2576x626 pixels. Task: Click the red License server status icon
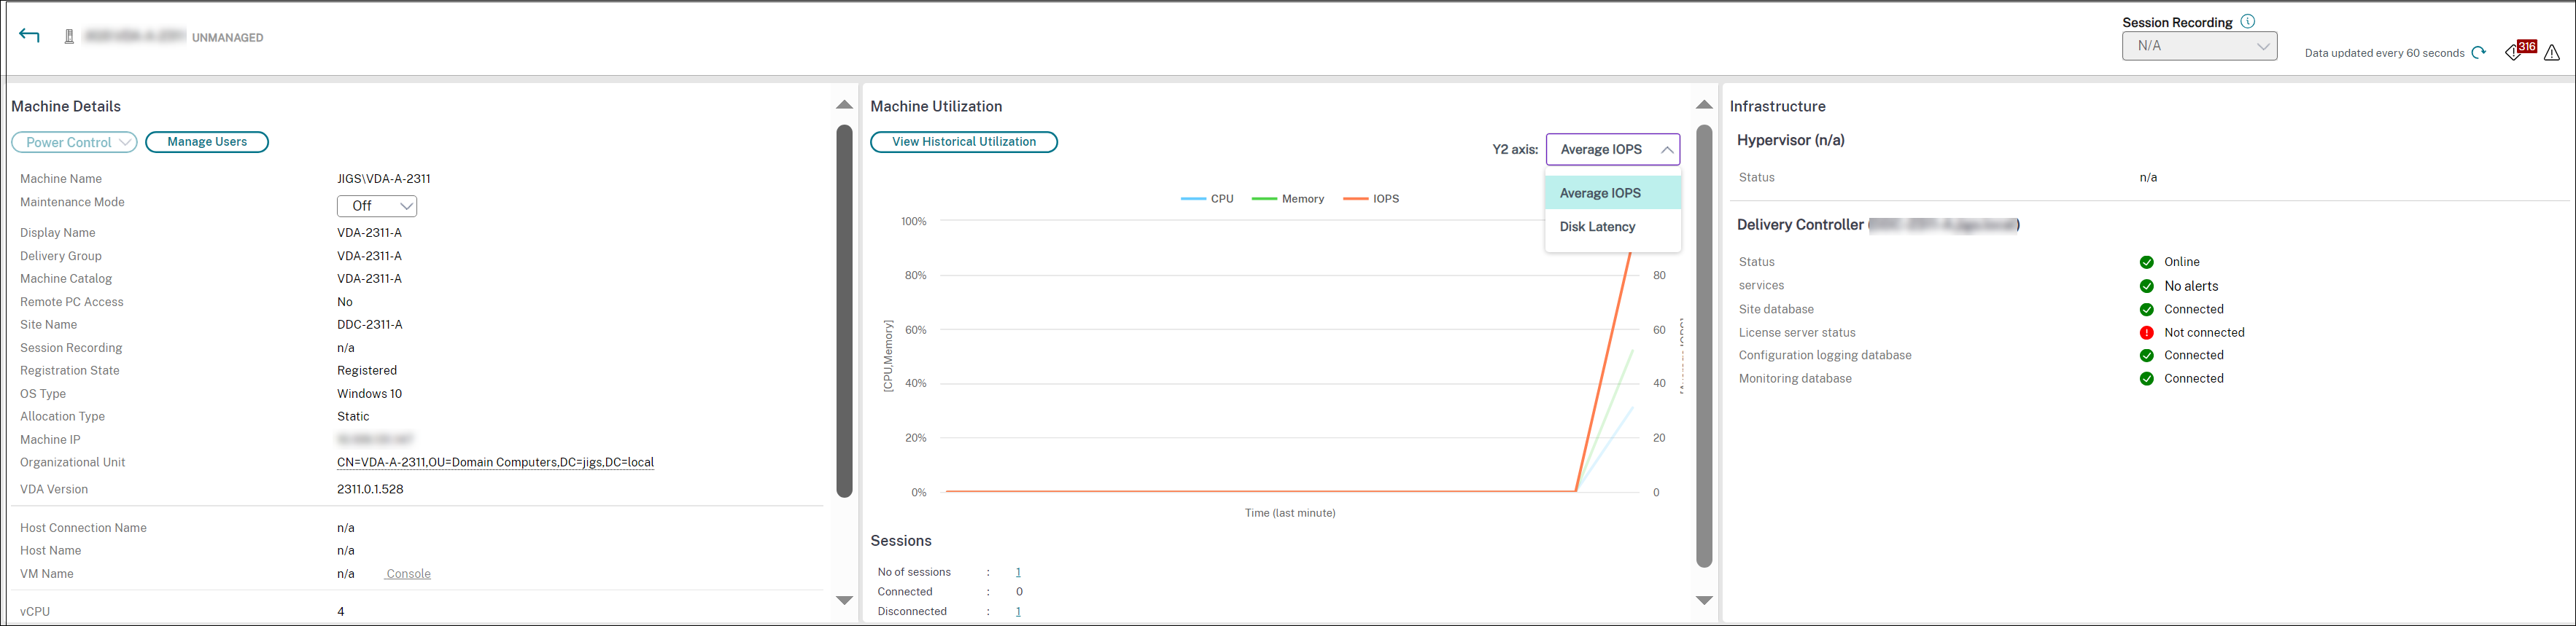(2146, 333)
